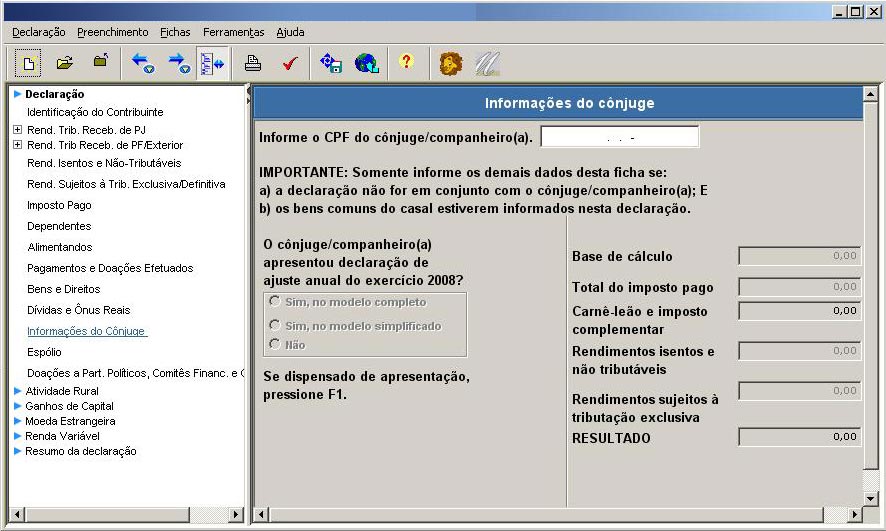Click the new declaration icon
886x531 pixels.
click(x=27, y=63)
